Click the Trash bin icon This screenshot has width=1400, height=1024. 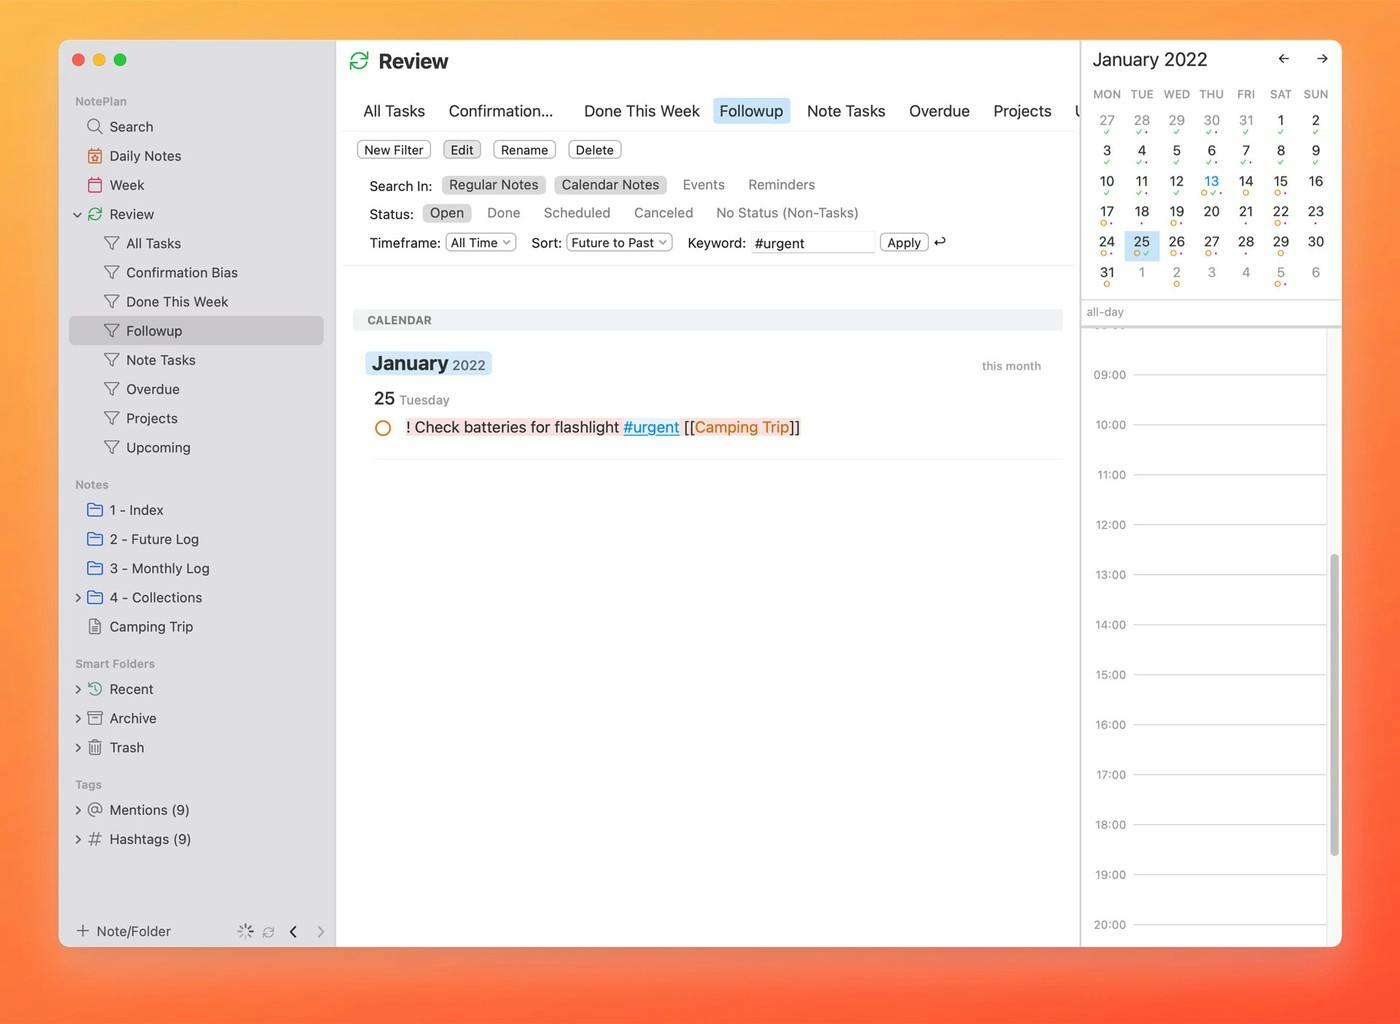[x=95, y=747]
